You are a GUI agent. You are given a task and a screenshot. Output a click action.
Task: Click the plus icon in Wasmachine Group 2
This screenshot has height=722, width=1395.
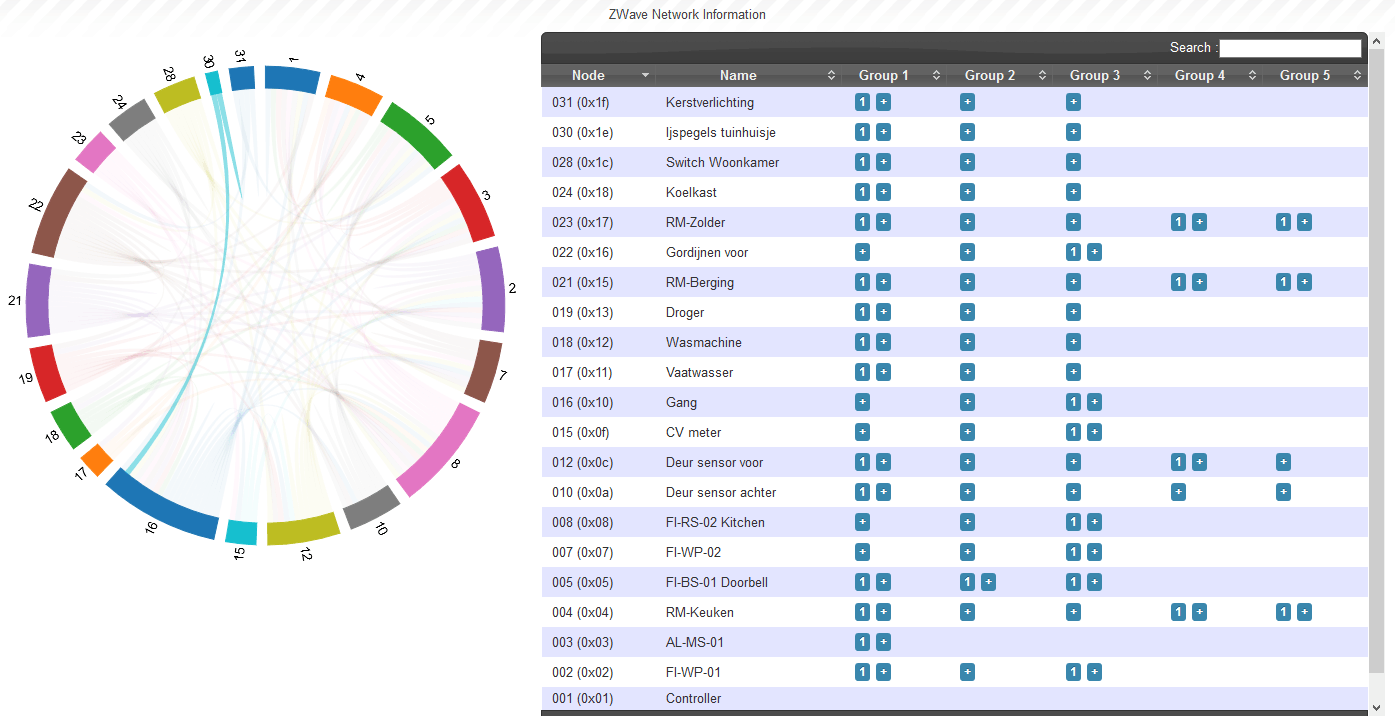click(x=967, y=342)
